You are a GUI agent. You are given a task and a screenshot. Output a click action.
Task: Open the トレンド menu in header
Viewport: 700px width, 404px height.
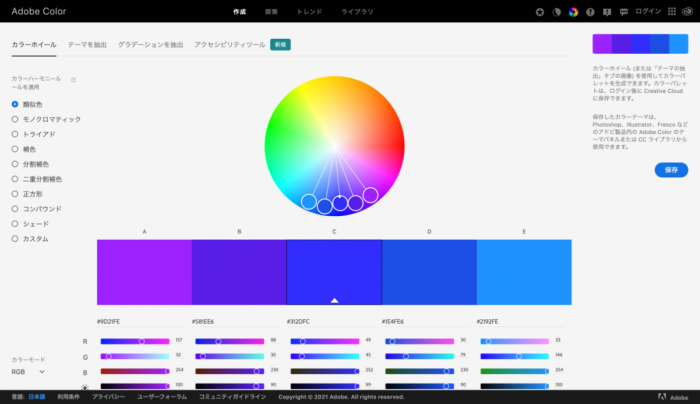point(310,12)
